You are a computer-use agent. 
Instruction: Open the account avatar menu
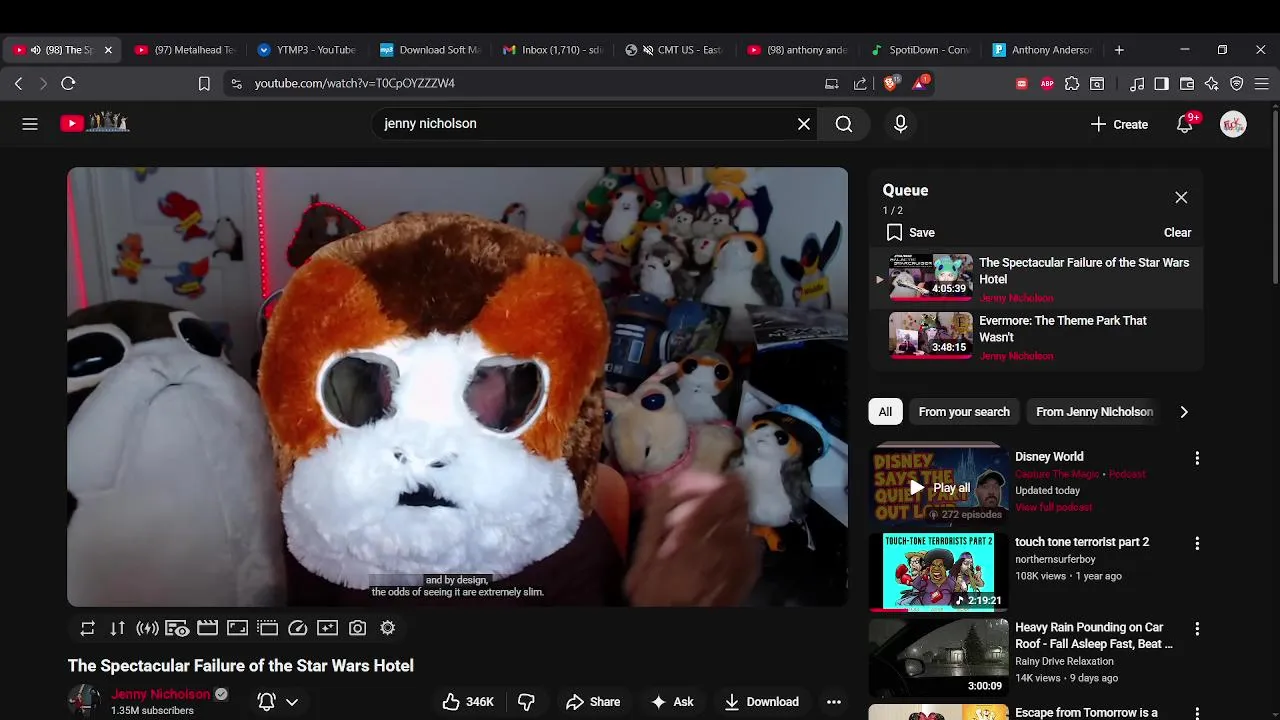click(x=1233, y=124)
